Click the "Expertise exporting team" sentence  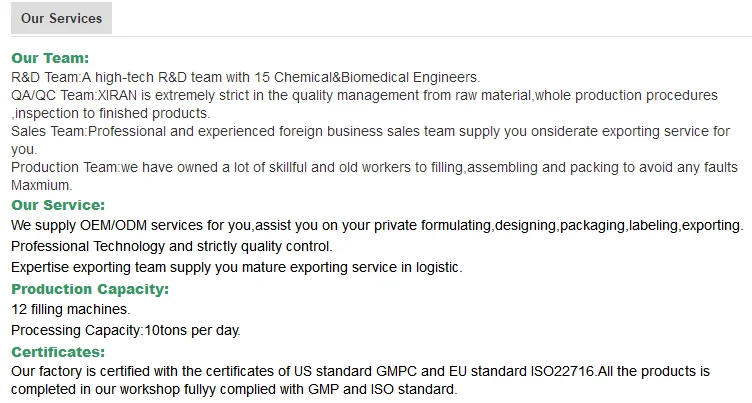point(236,267)
